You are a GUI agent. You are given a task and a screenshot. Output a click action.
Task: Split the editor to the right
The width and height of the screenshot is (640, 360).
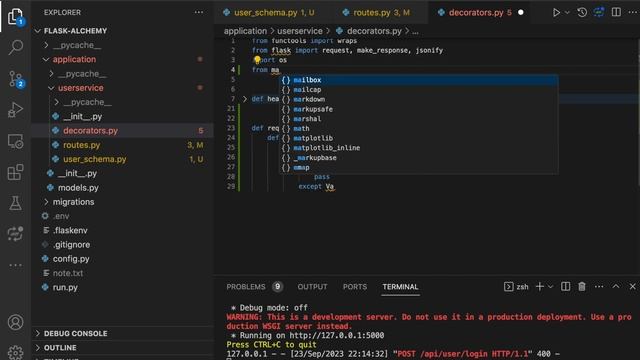pos(616,12)
